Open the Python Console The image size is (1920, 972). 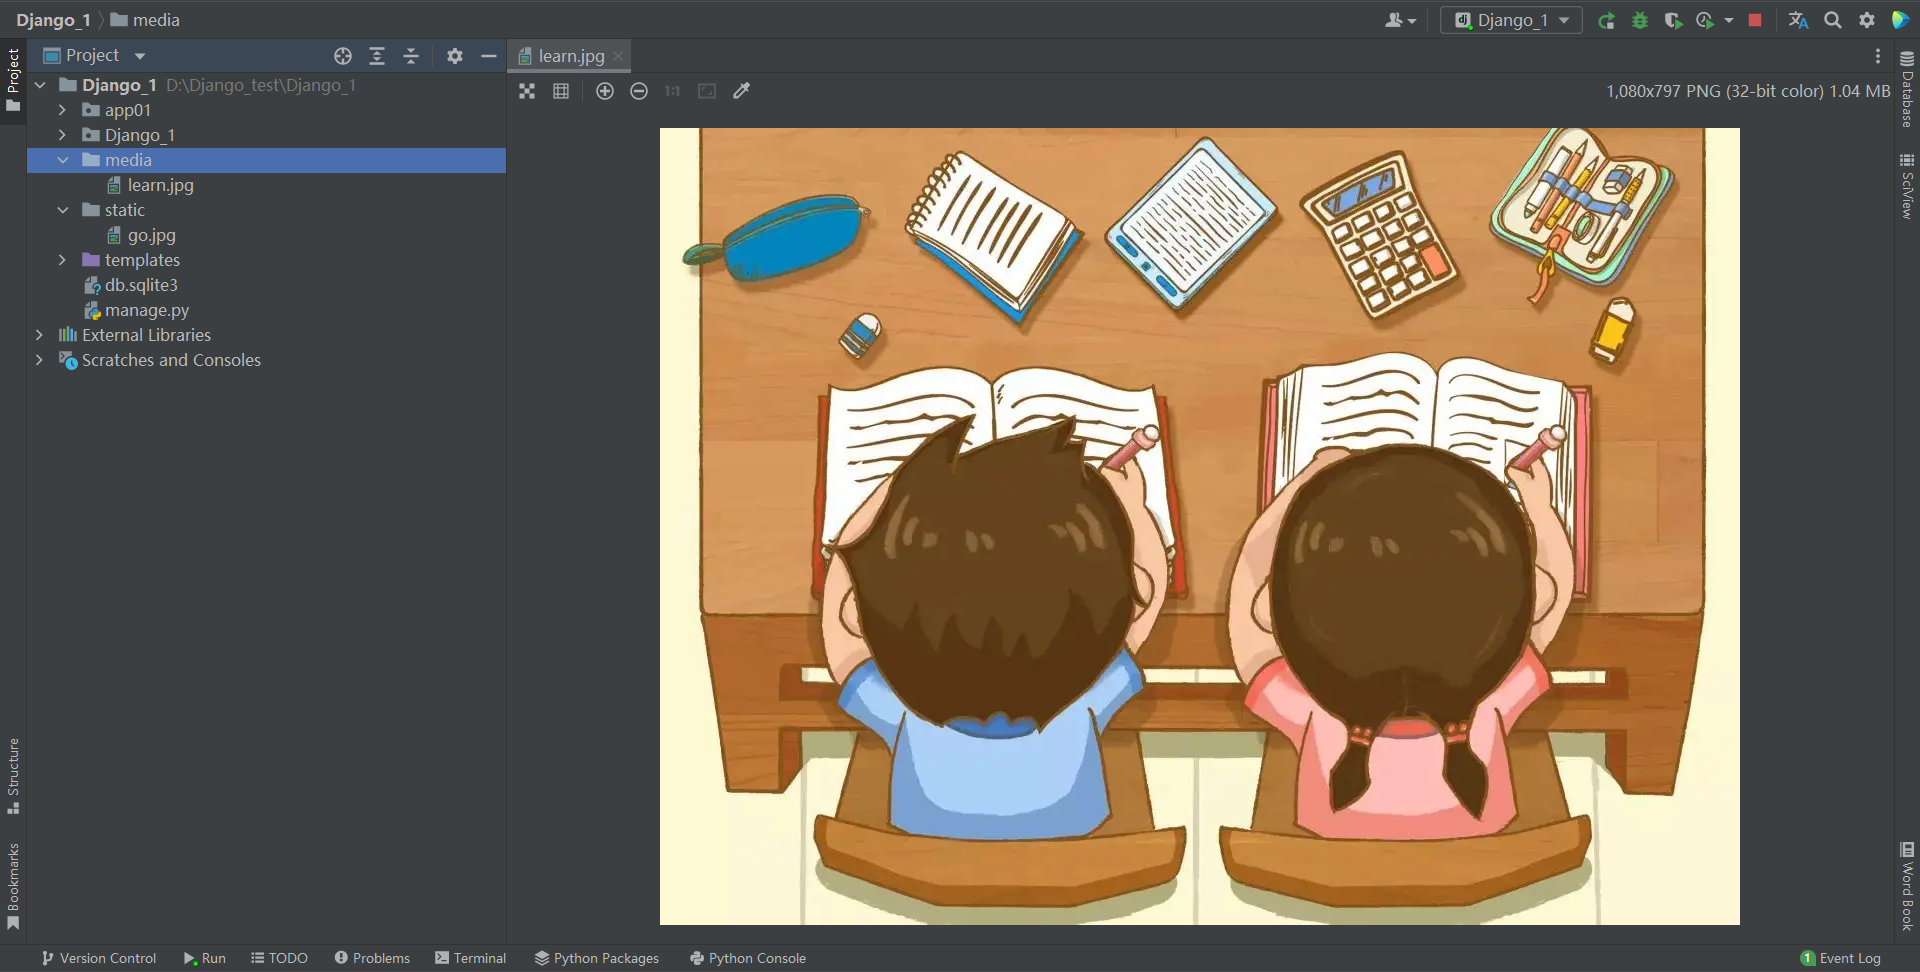(x=748, y=958)
